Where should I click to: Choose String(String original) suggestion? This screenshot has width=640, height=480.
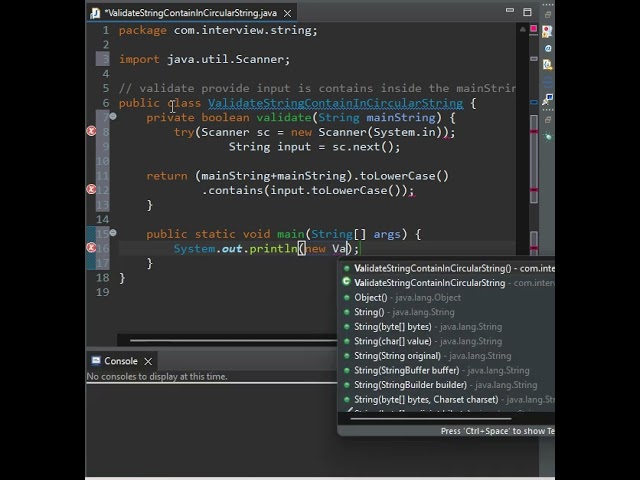448,356
